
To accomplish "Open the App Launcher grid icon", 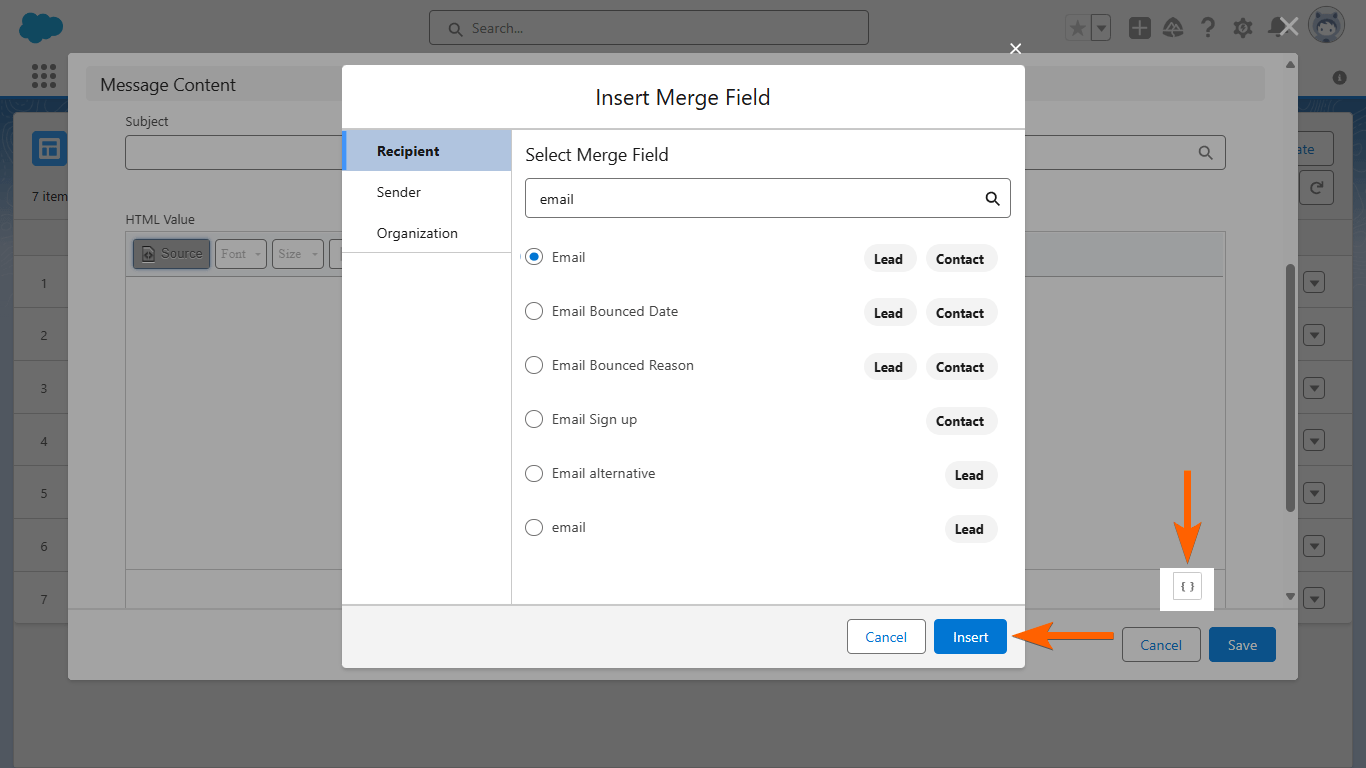I will pyautogui.click(x=44, y=76).
